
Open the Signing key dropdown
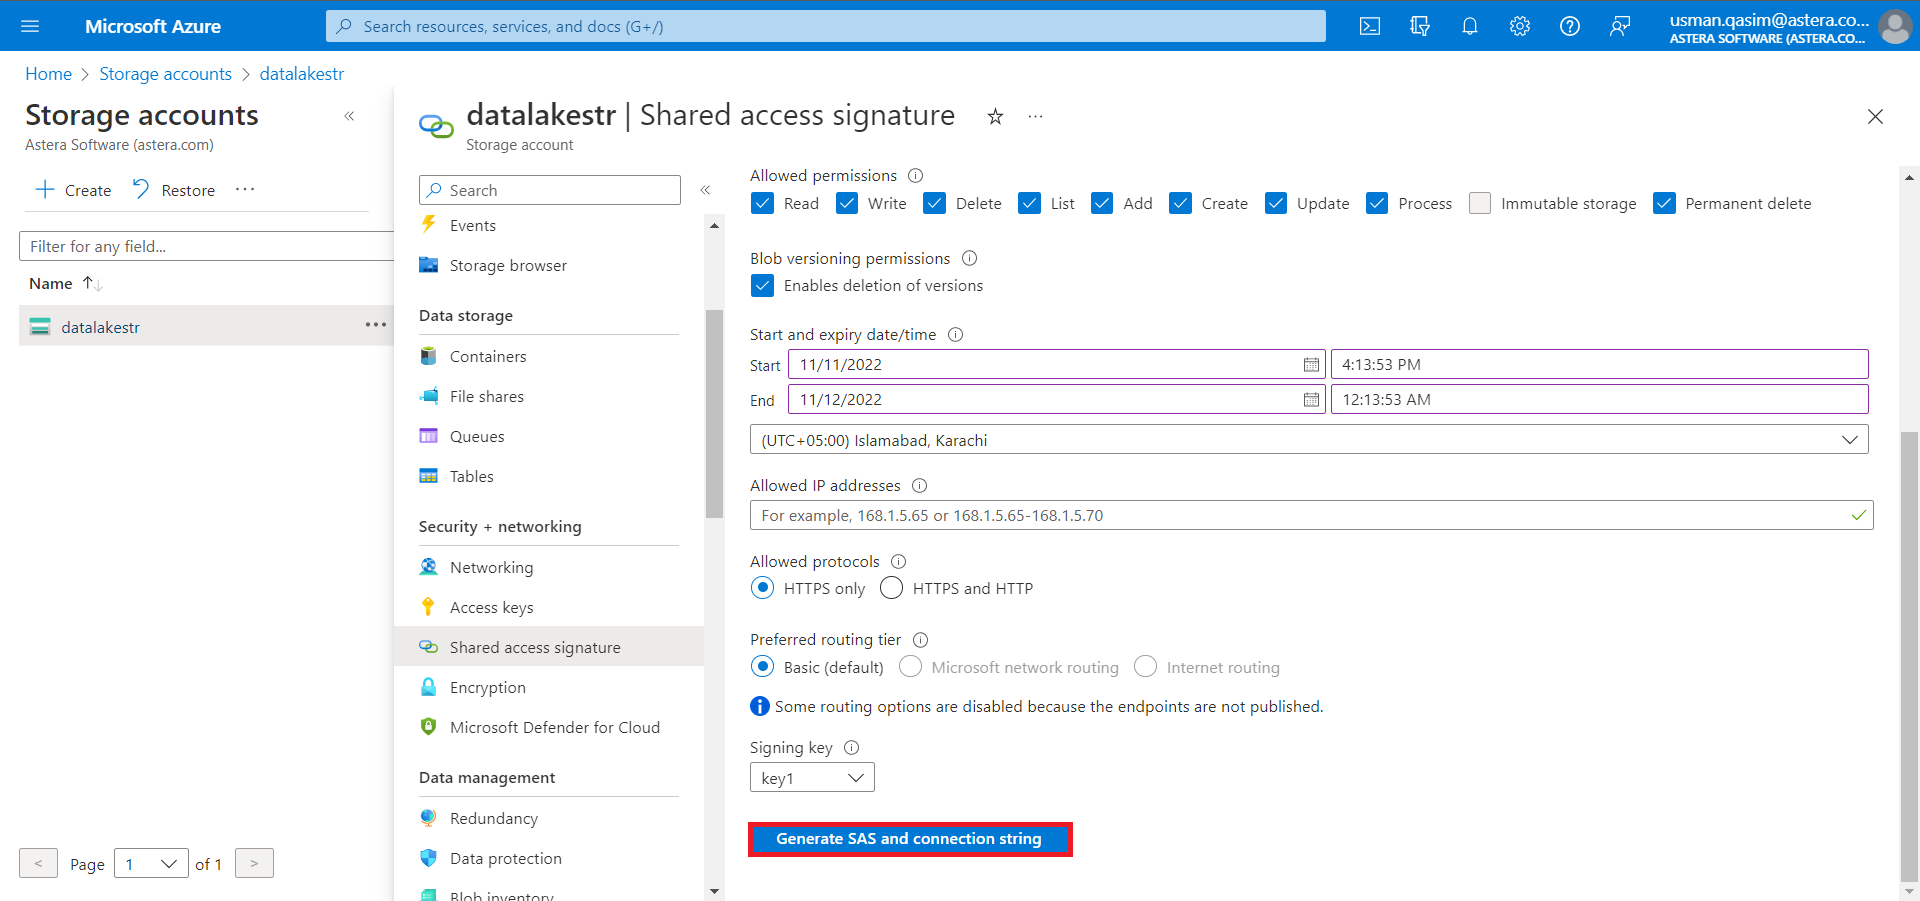pyautogui.click(x=812, y=778)
